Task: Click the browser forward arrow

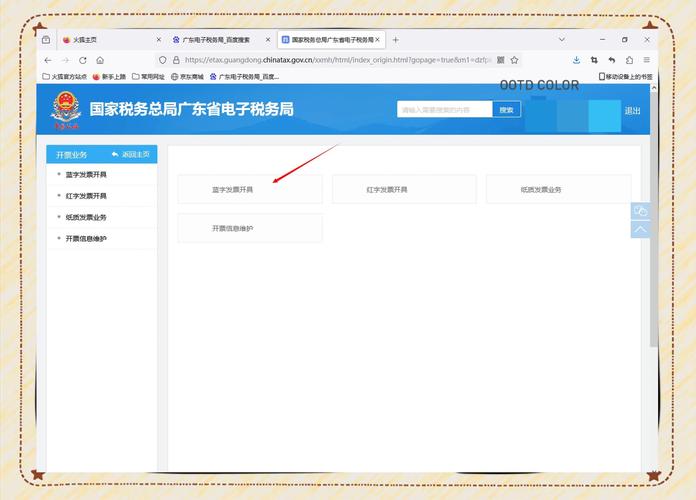Action: coord(66,60)
